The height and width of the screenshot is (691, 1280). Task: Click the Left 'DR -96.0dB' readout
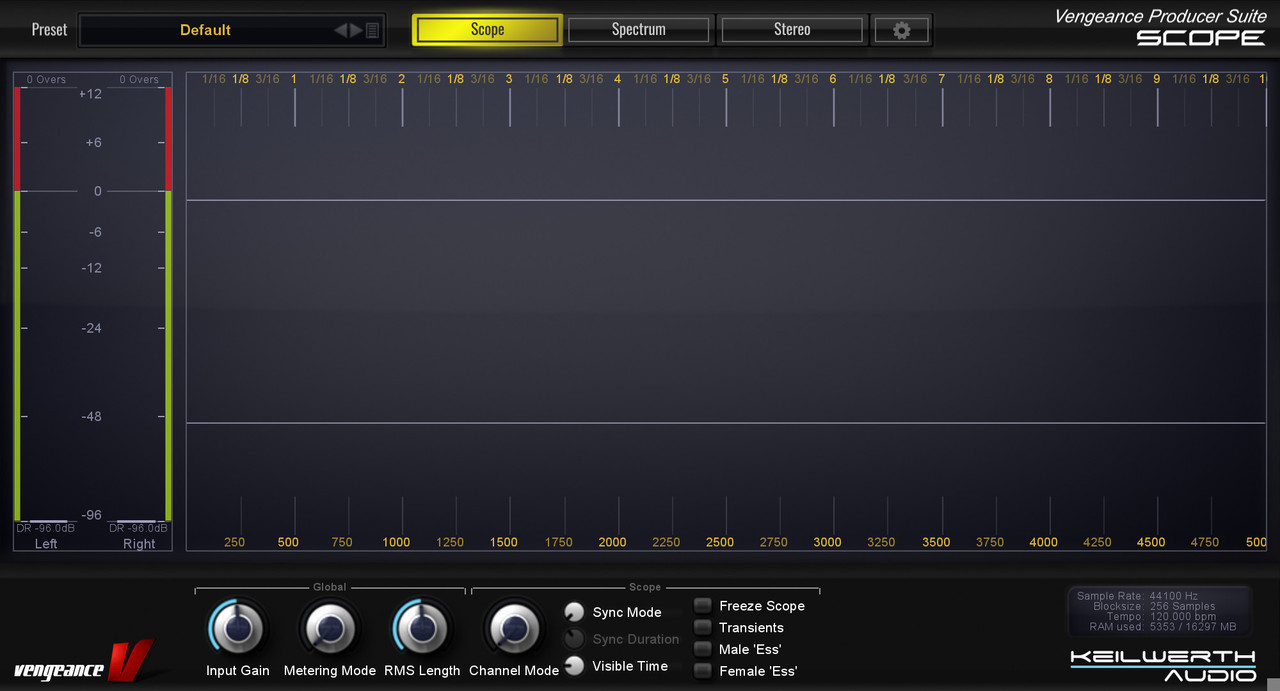pyautogui.click(x=46, y=528)
